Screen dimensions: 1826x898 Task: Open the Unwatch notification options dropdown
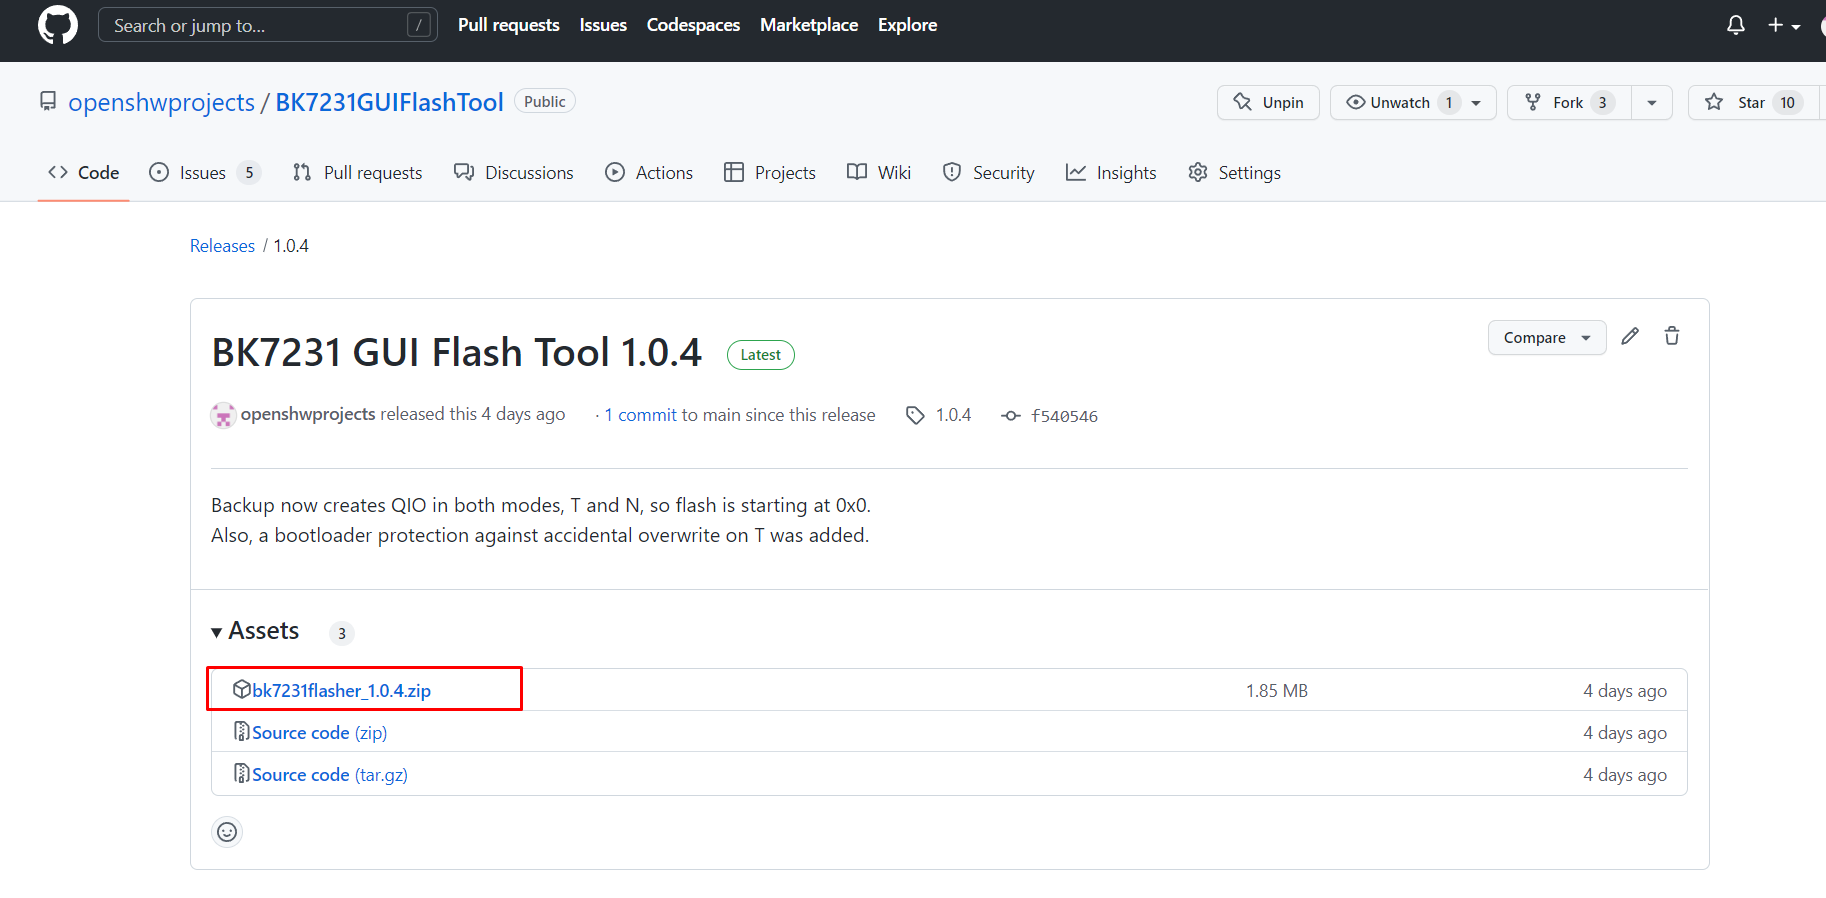pyautogui.click(x=1477, y=102)
